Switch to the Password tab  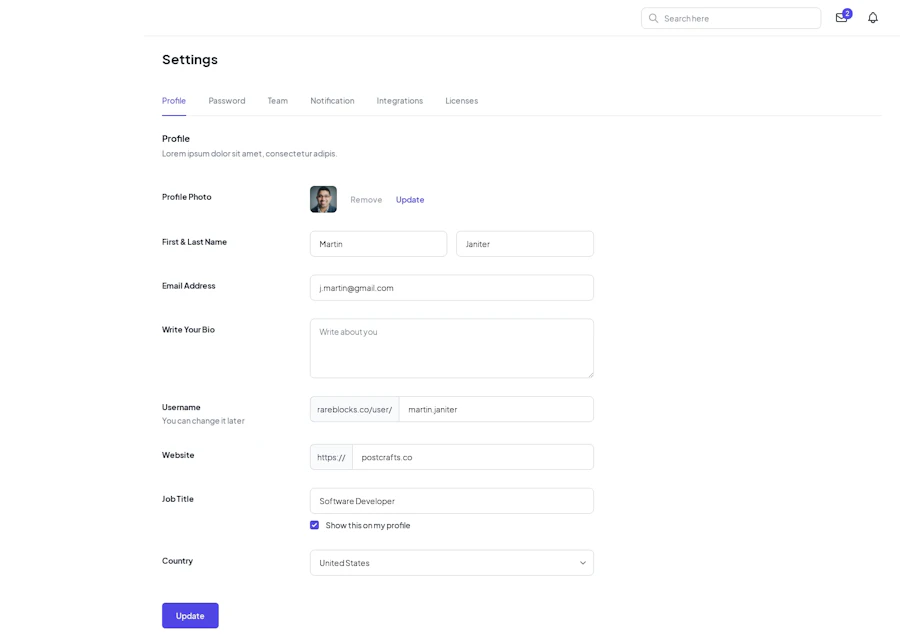pyautogui.click(x=227, y=101)
